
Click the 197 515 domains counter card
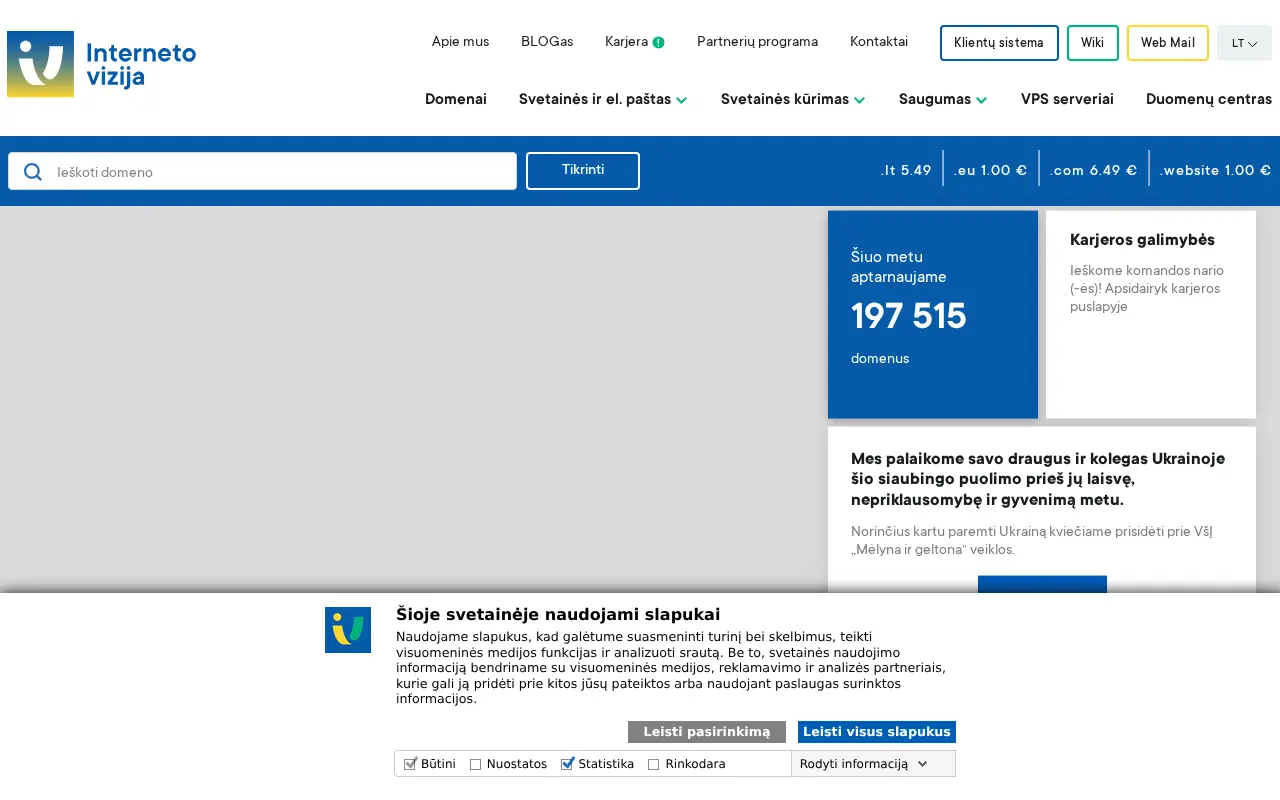(x=933, y=314)
